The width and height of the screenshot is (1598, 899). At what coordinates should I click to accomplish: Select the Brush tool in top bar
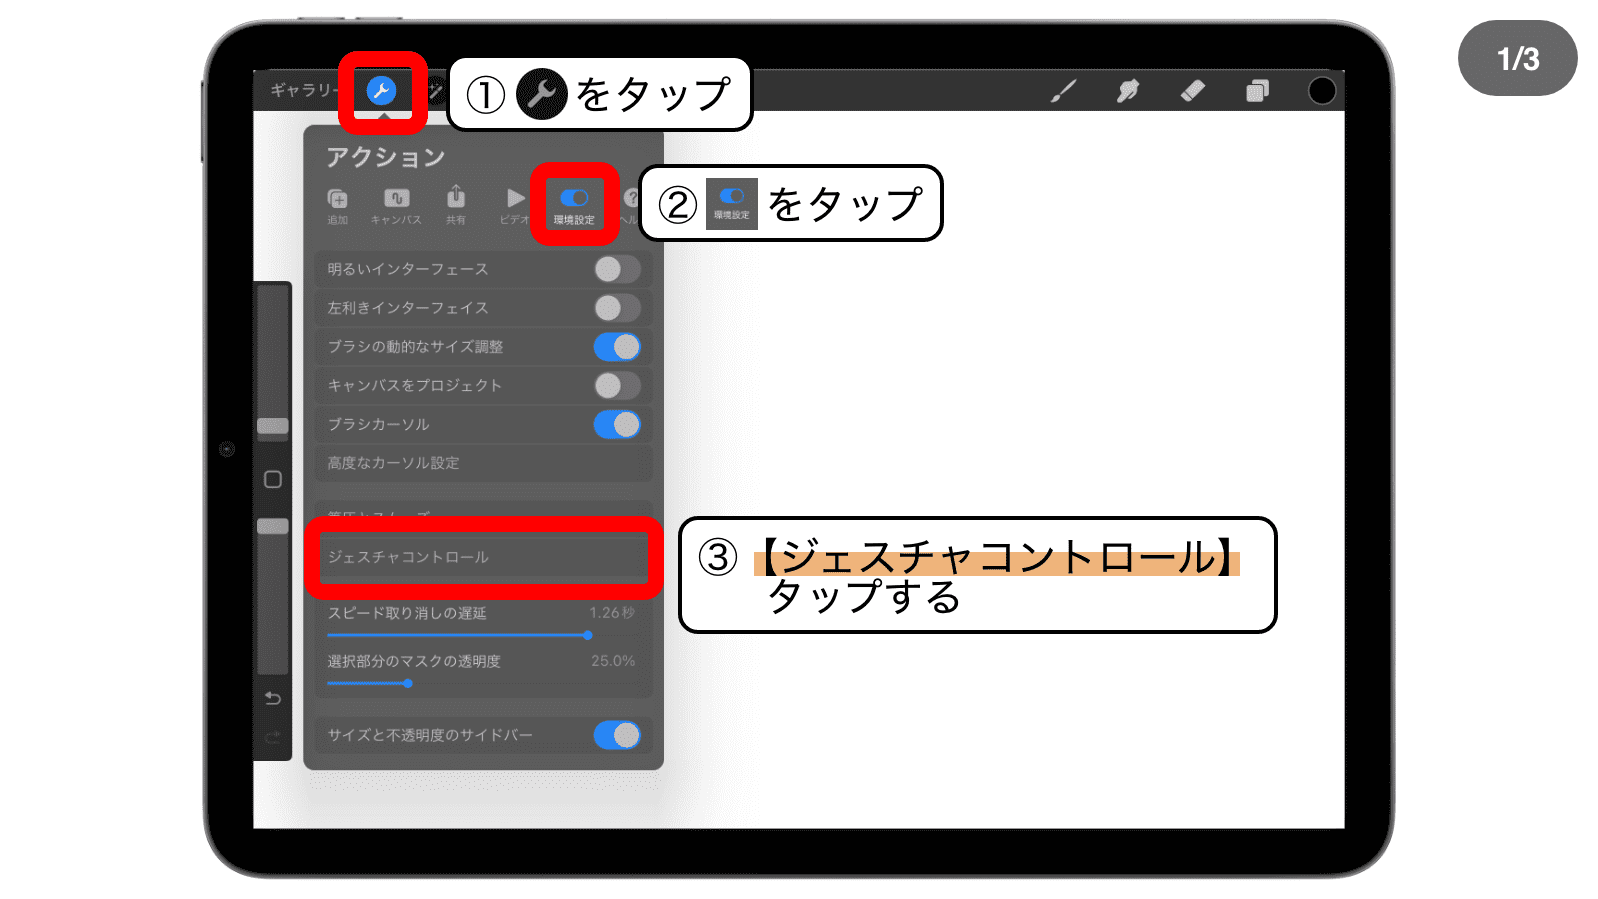(x=1063, y=91)
